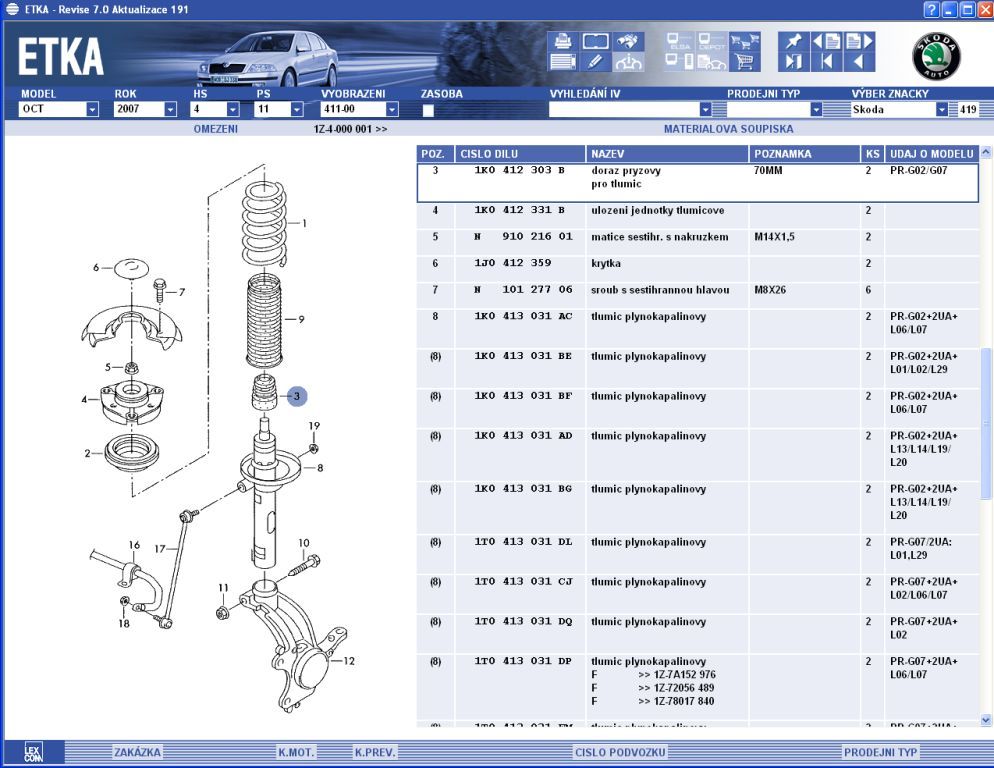Expand the MODEL dropdown showing OCT
Image resolution: width=994 pixels, height=768 pixels.
pyautogui.click(x=92, y=110)
